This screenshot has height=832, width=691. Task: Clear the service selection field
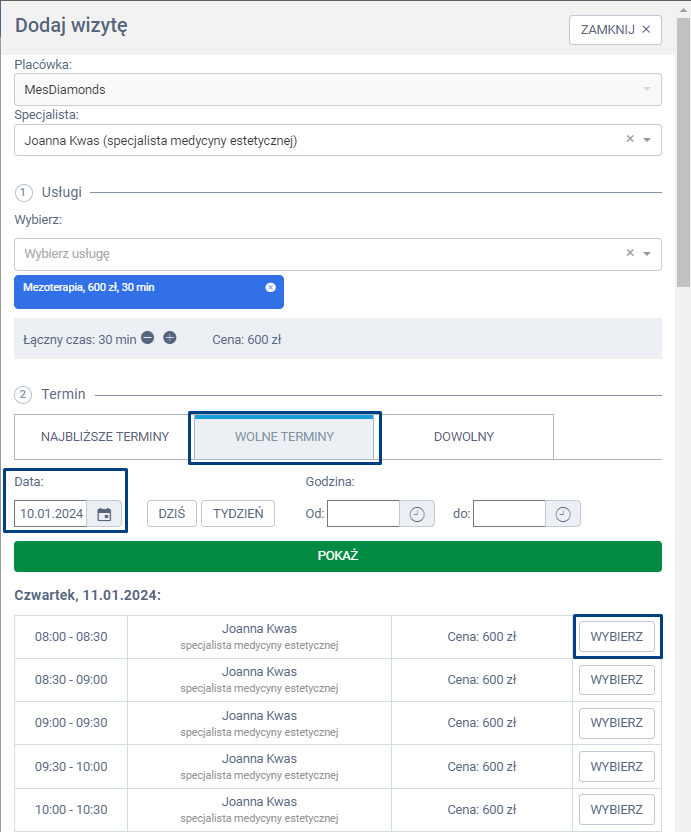pyautogui.click(x=630, y=253)
